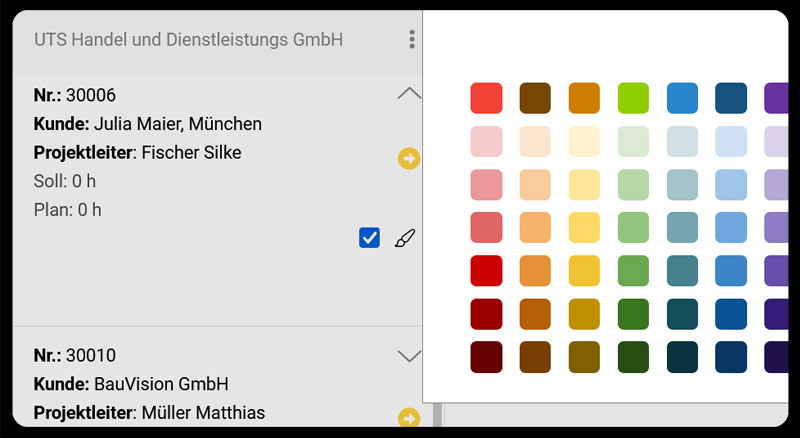800x438 pixels.
Task: Select the dark navy top-row swatch
Action: [732, 98]
